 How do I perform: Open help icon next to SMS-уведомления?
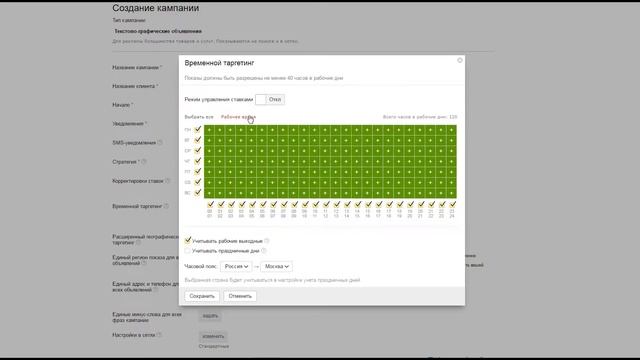pos(160,142)
